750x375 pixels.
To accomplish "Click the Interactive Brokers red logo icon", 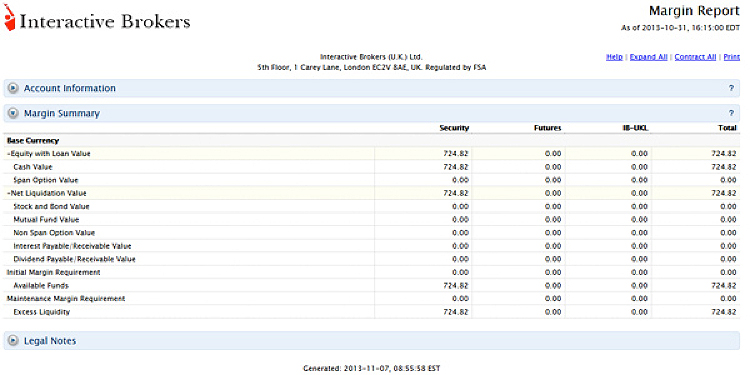I will pyautogui.click(x=9, y=18).
